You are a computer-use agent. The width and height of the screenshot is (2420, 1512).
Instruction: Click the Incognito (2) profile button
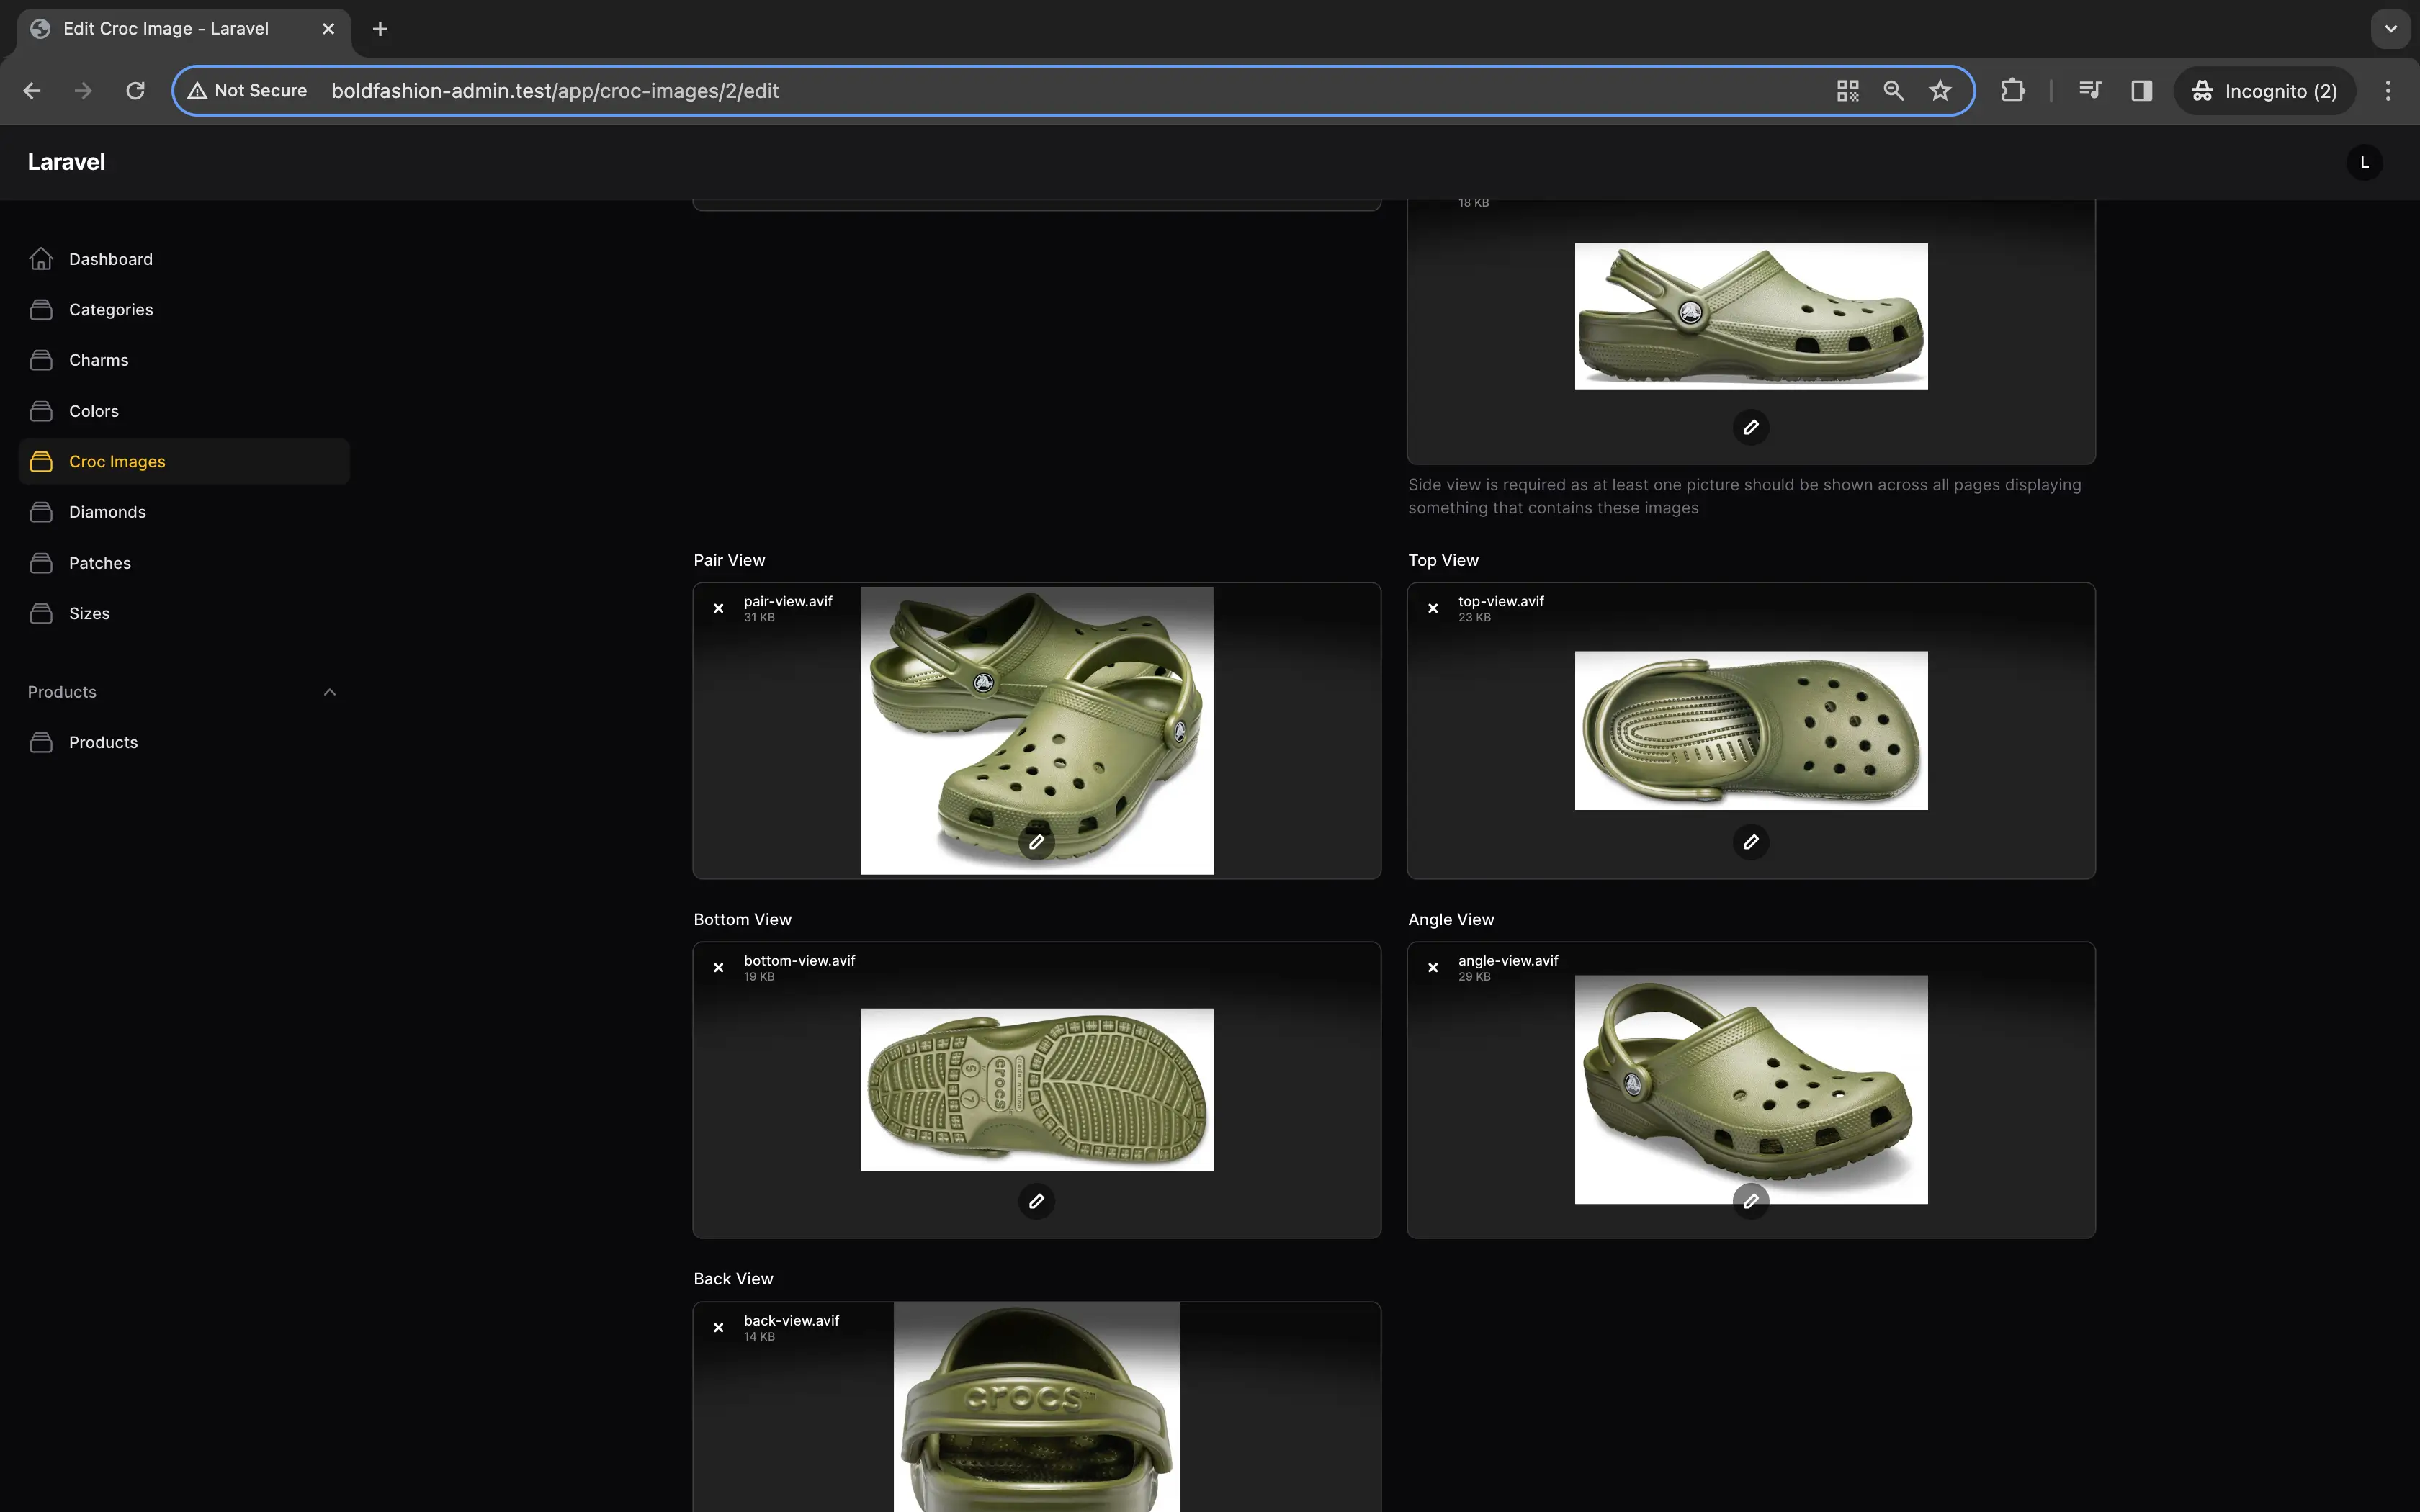tap(2264, 91)
